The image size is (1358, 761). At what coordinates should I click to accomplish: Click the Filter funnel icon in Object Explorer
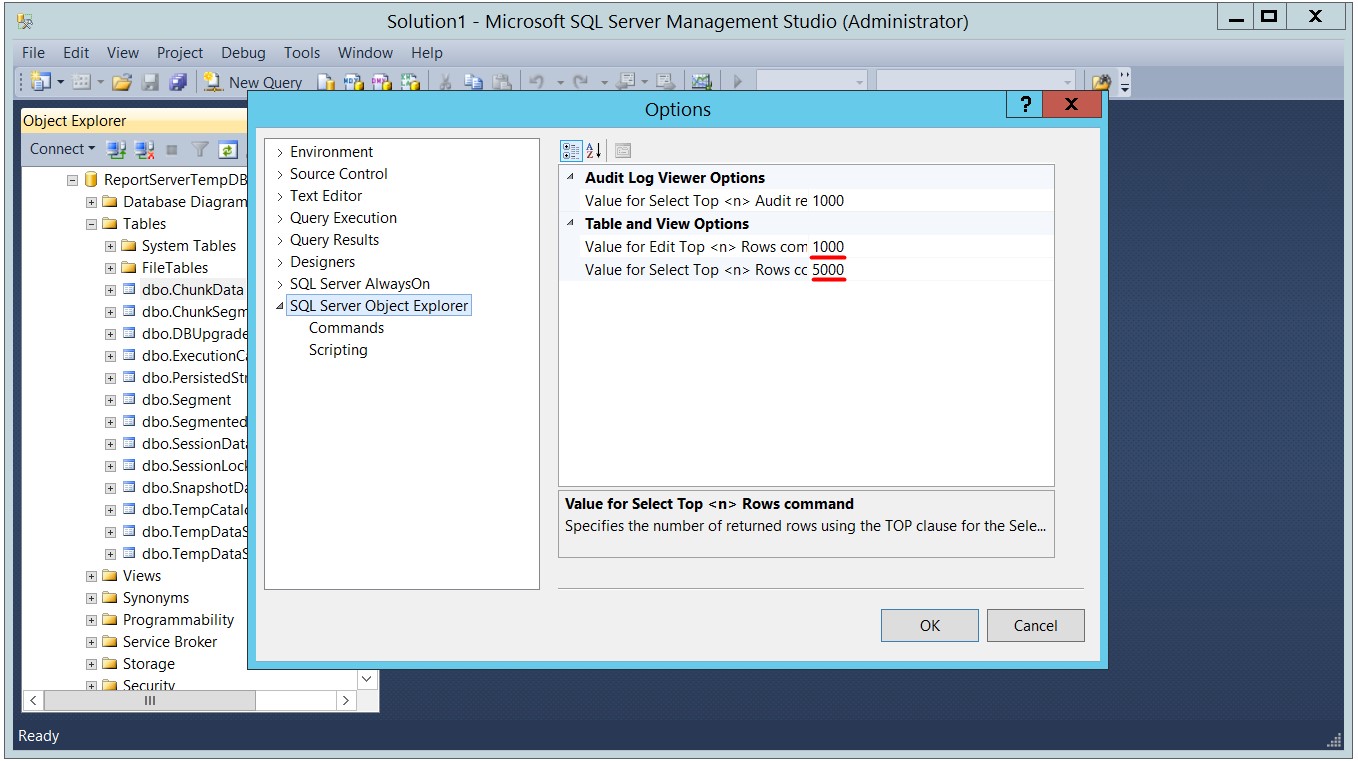[200, 150]
